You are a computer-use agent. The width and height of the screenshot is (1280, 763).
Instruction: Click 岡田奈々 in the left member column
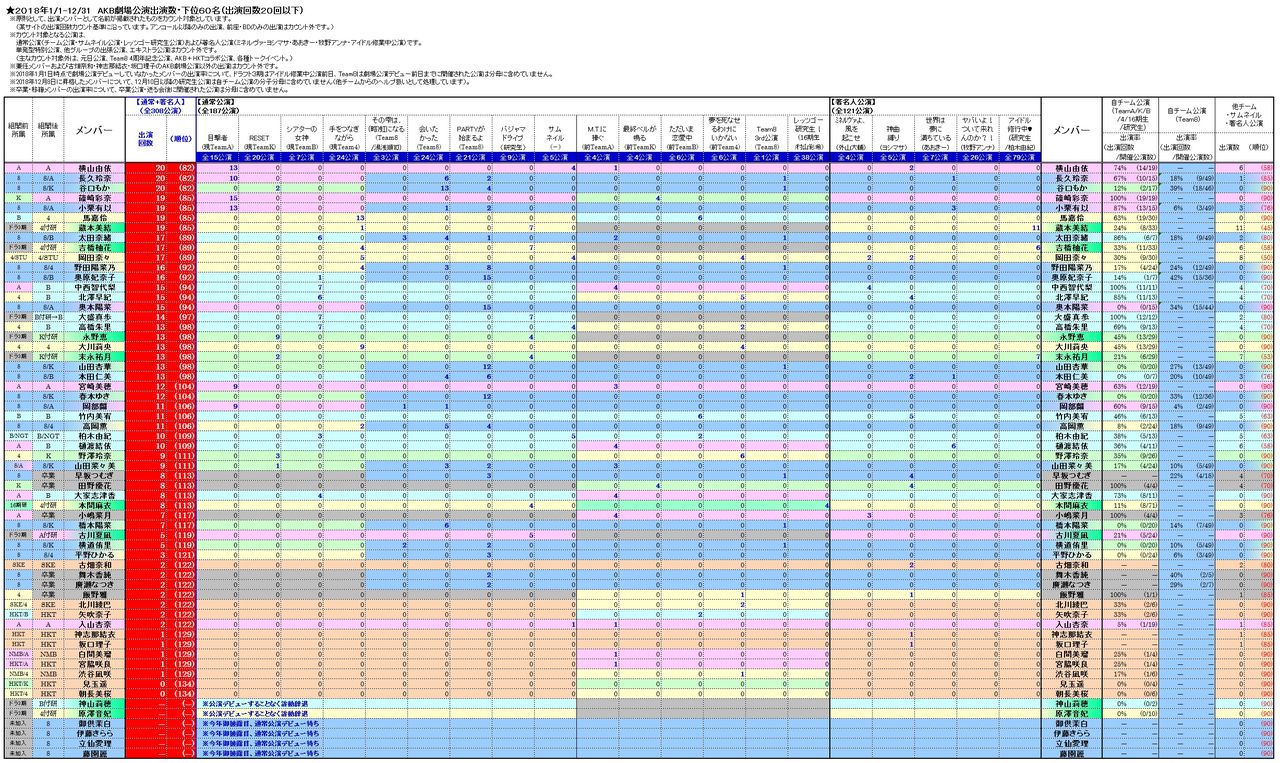click(x=94, y=257)
